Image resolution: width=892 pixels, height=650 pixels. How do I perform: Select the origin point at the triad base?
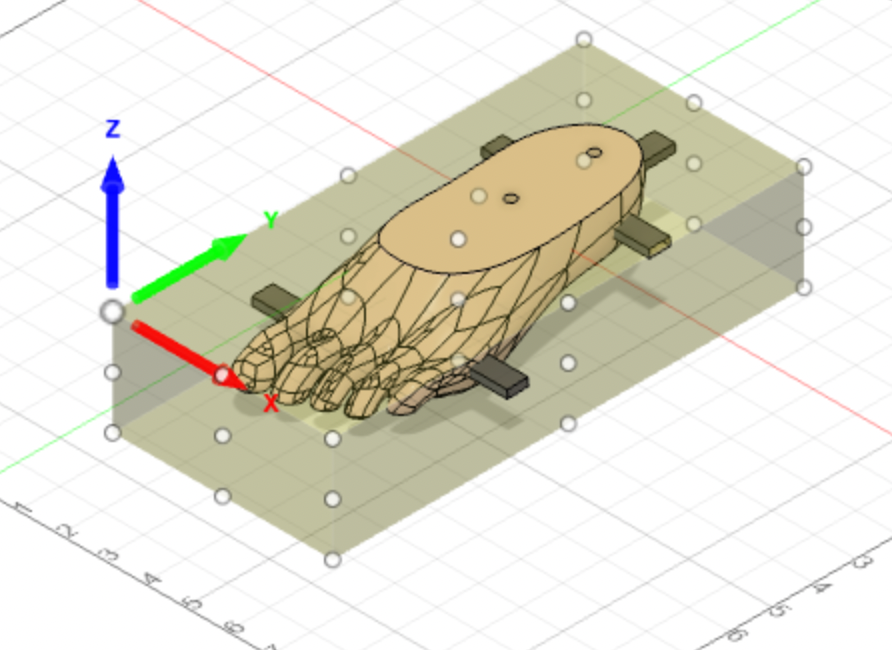coord(113,312)
